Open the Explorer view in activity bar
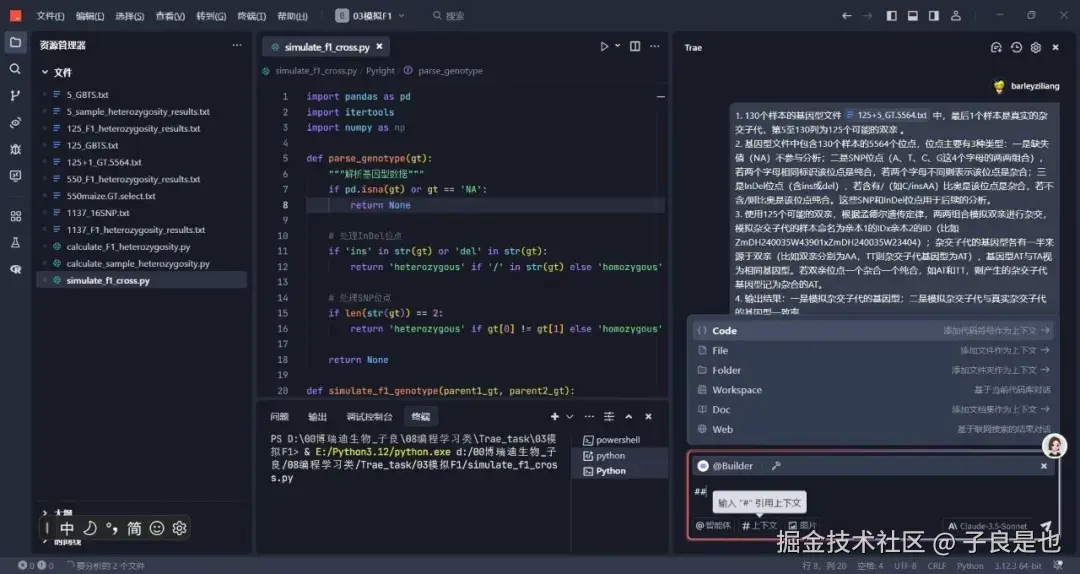 tap(15, 43)
